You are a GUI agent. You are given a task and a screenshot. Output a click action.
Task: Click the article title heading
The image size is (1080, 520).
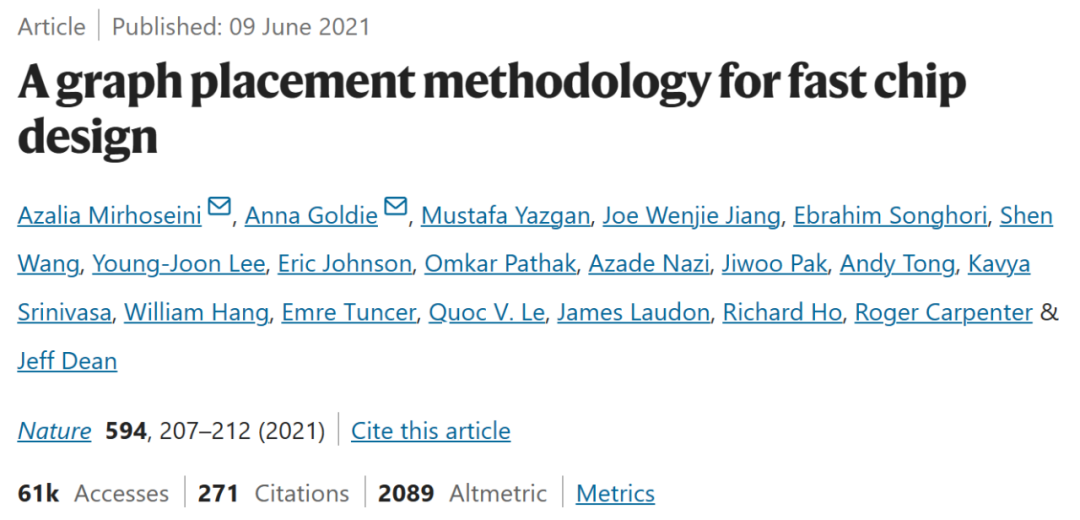[x=492, y=109]
